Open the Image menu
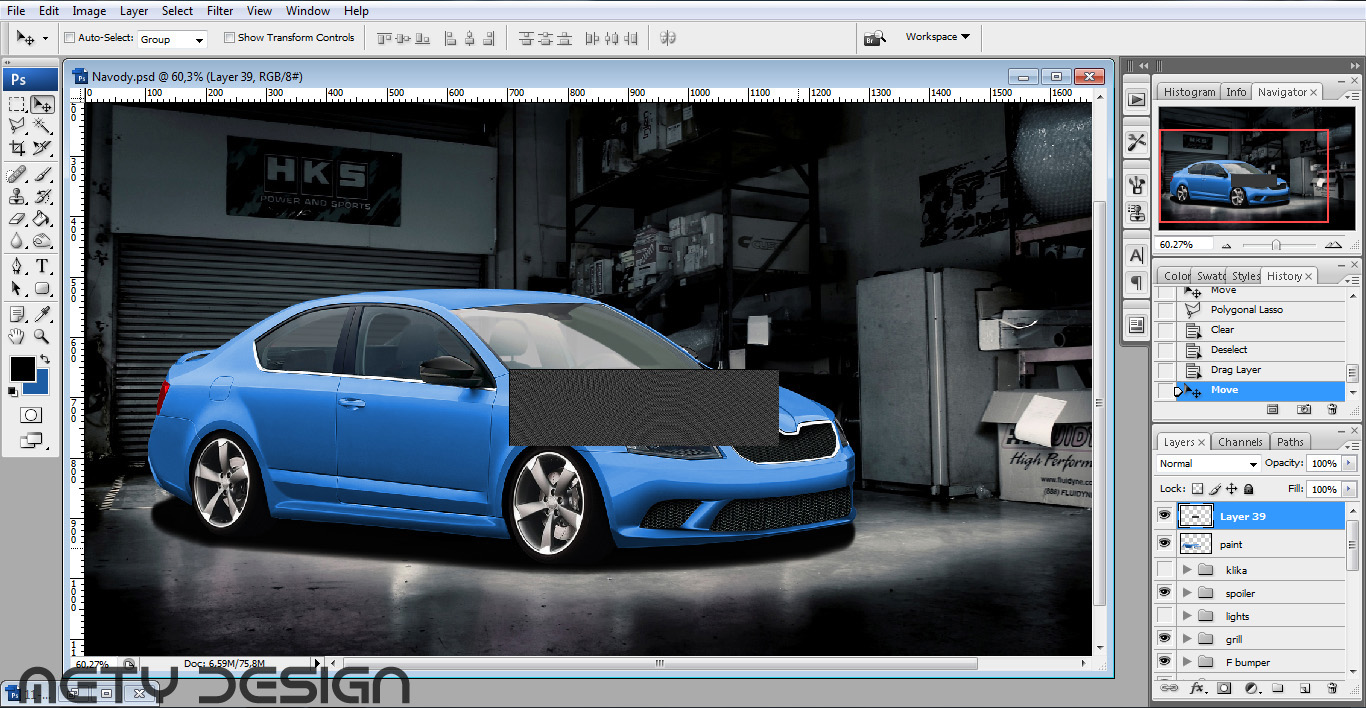 pos(89,11)
